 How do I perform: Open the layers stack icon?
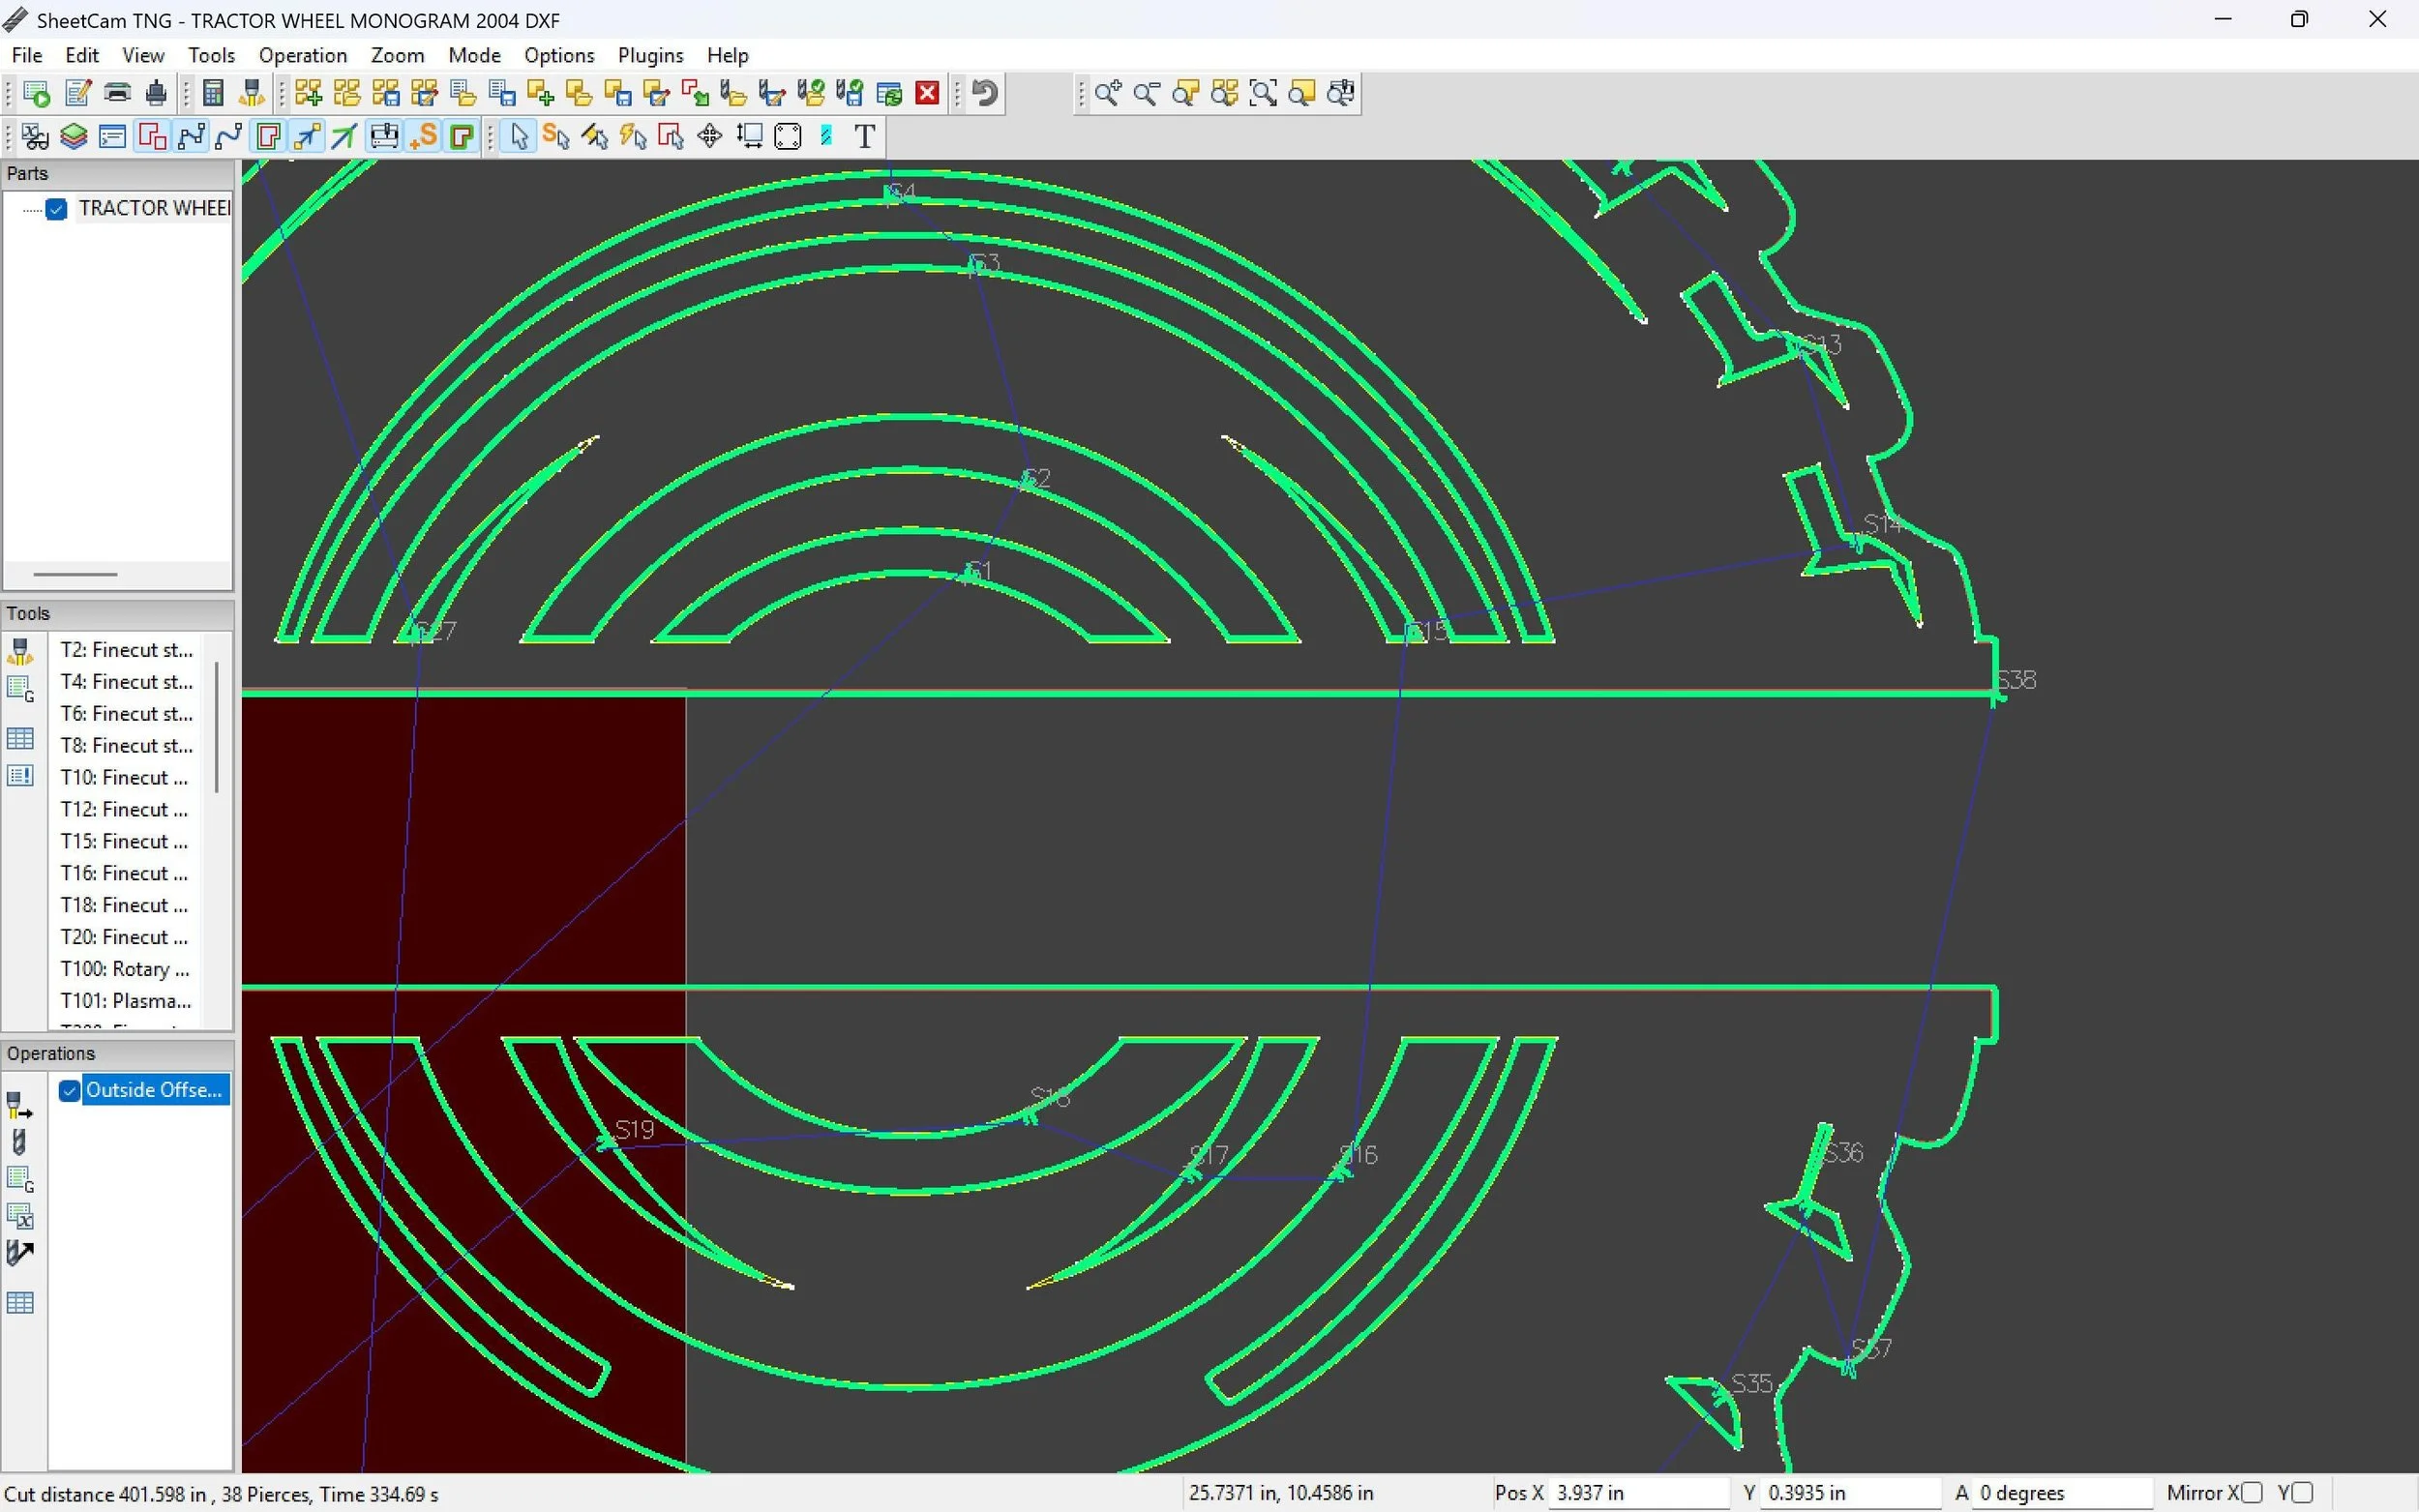[x=73, y=136]
